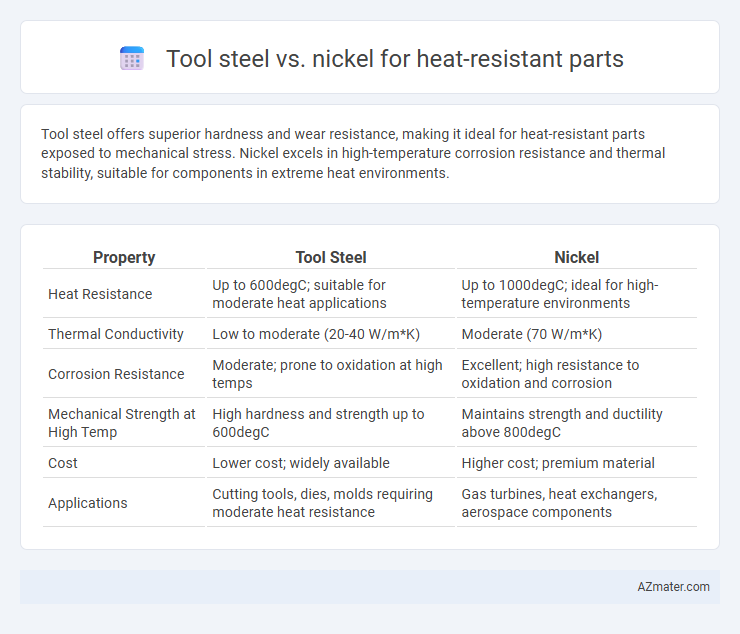Click cell 'Moderate; prone to oxidation at high temps'
The width and height of the screenshot is (740, 634).
coord(327,374)
